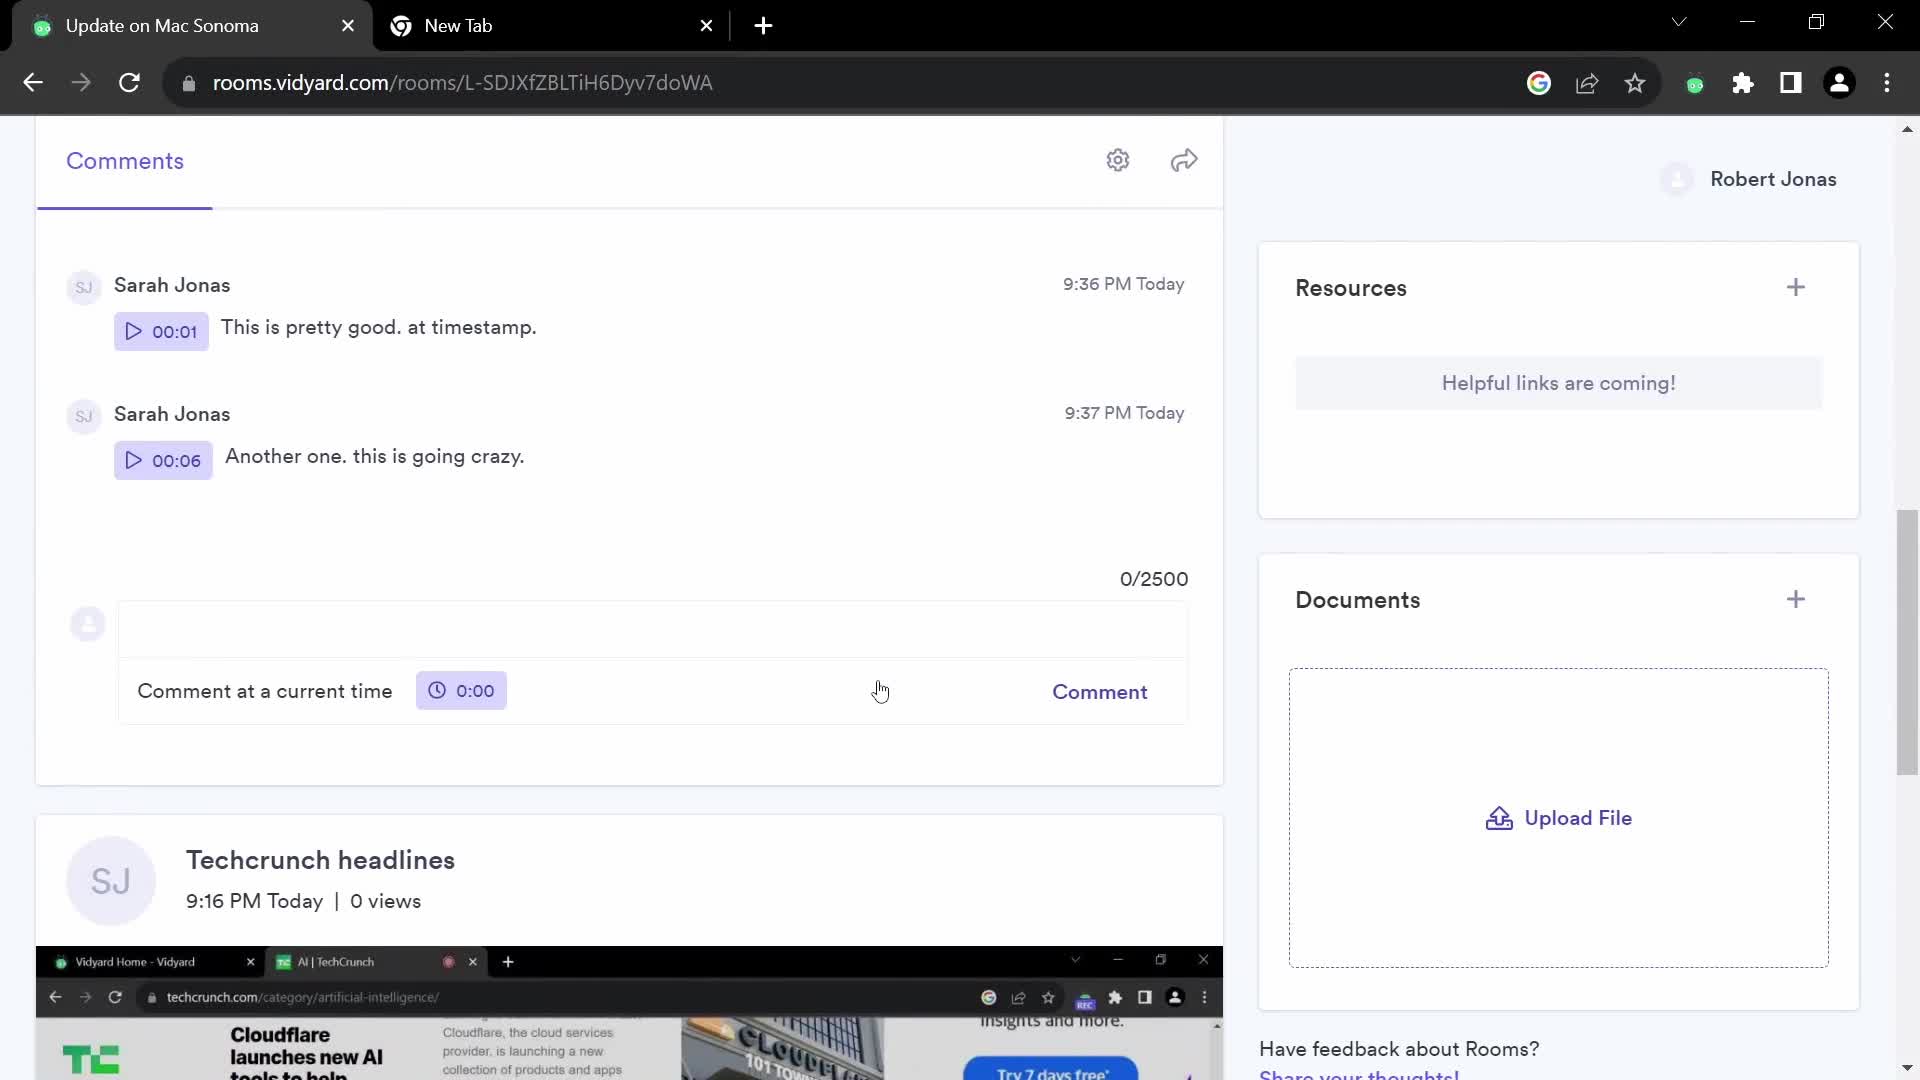Switch to the Comments tab

(125, 161)
